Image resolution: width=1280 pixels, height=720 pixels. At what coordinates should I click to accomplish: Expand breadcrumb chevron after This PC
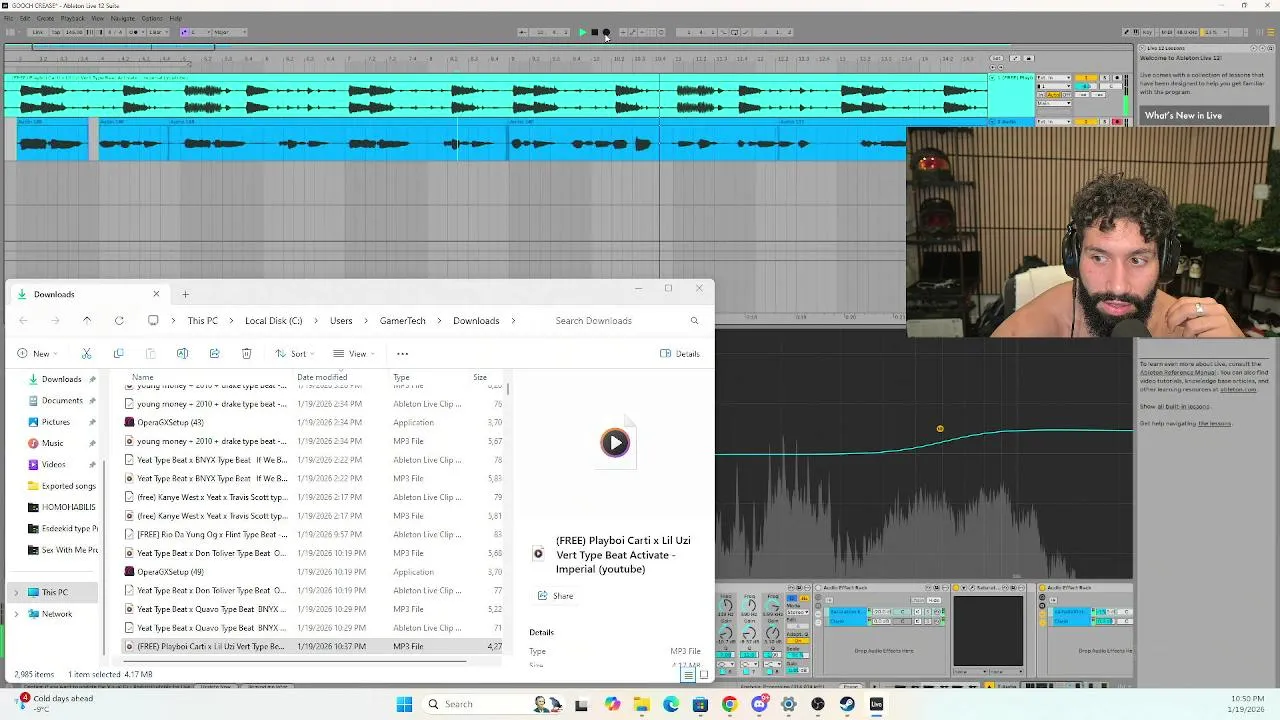pyautogui.click(x=231, y=321)
